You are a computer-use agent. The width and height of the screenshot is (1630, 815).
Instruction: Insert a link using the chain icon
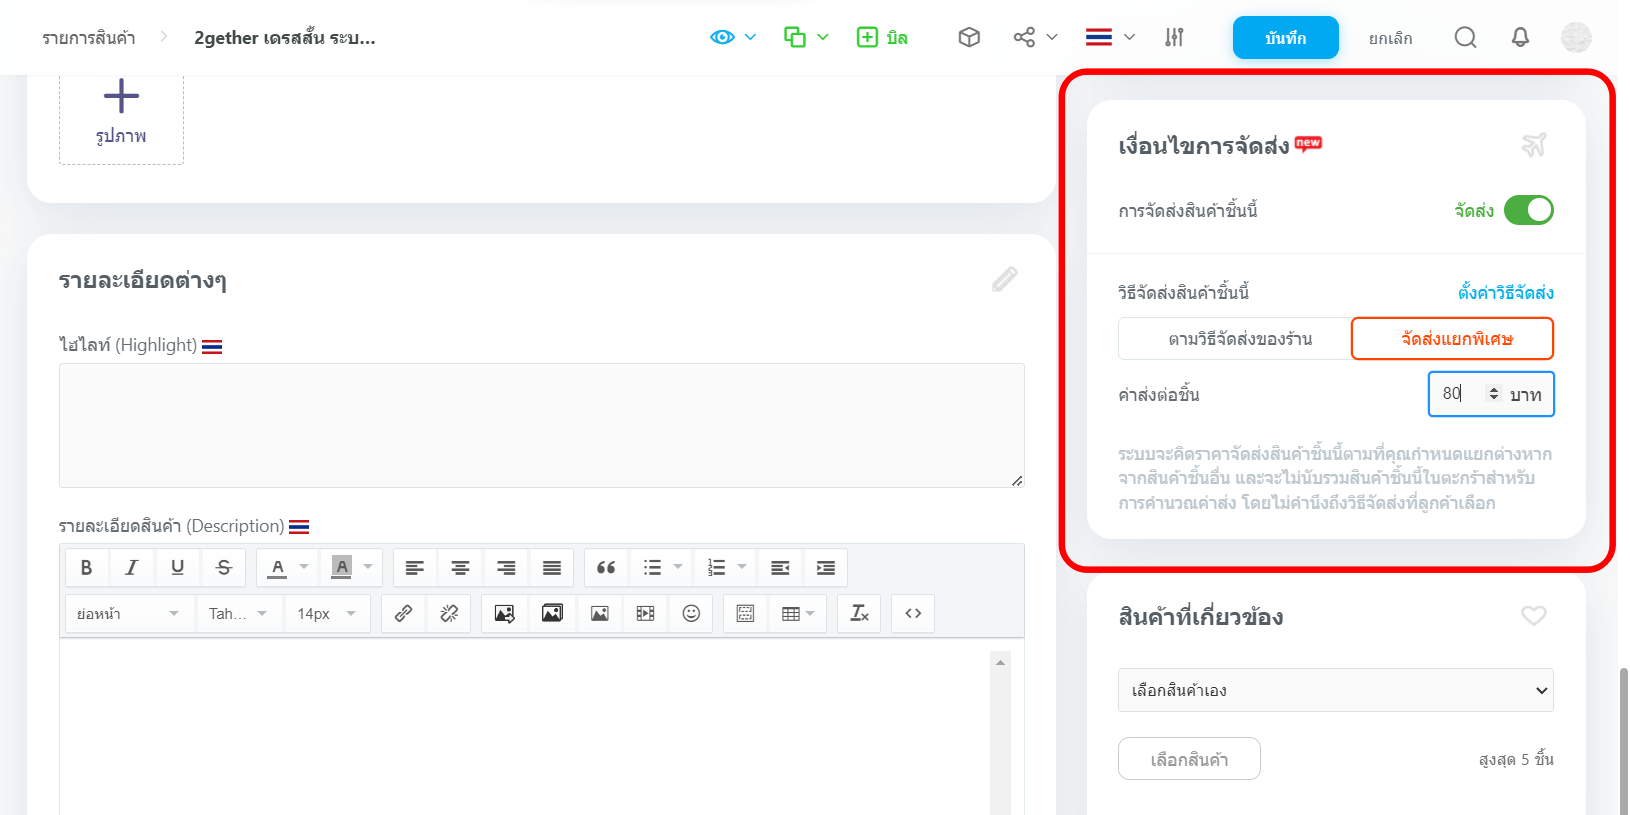pyautogui.click(x=404, y=614)
